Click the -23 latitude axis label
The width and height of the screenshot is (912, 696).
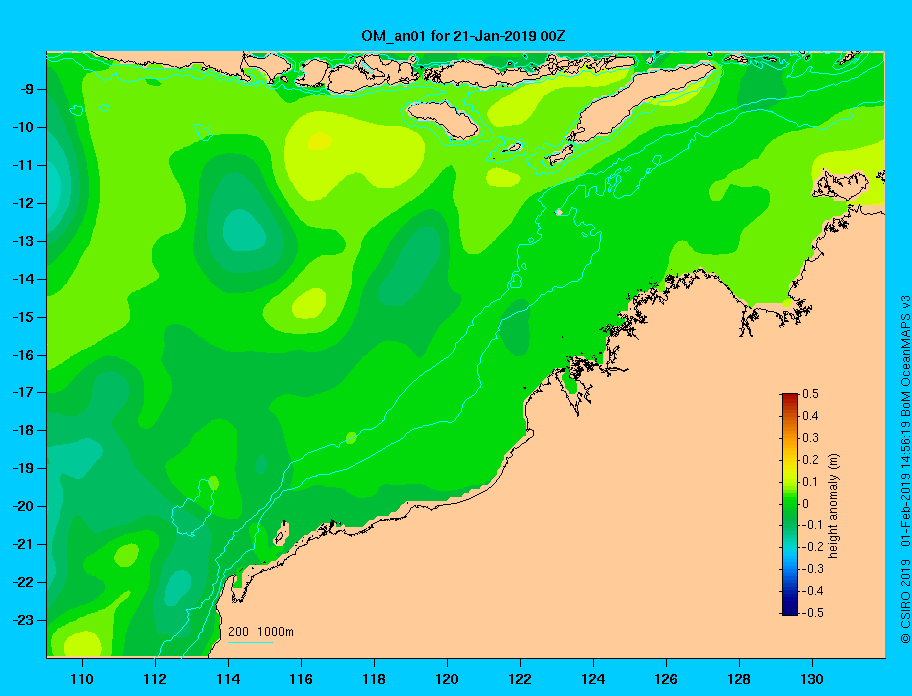(x=24, y=620)
